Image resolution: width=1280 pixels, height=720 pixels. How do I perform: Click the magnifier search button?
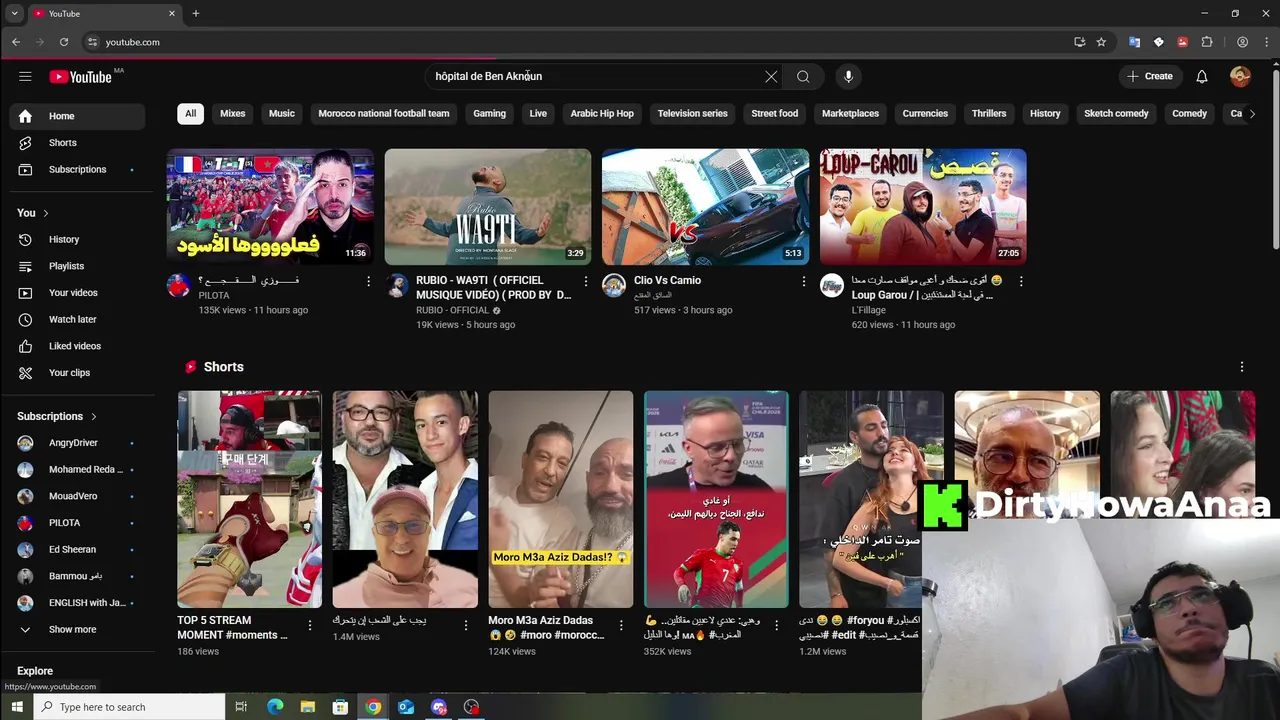(803, 77)
